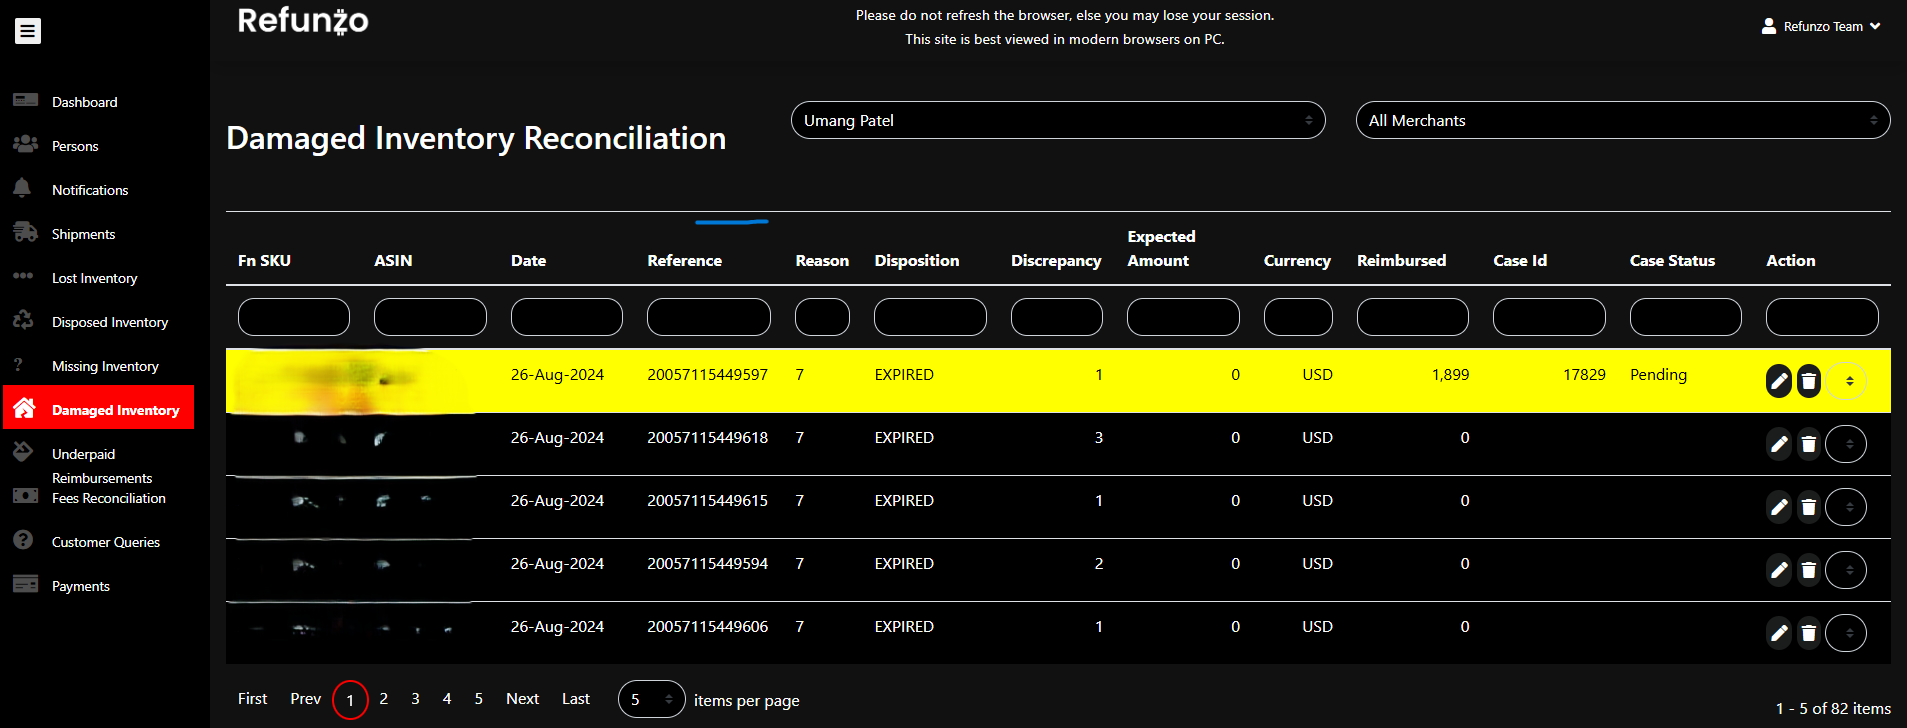The image size is (1907, 728).
Task: Open action dropdown for row 20057115449594
Action: (x=1846, y=570)
